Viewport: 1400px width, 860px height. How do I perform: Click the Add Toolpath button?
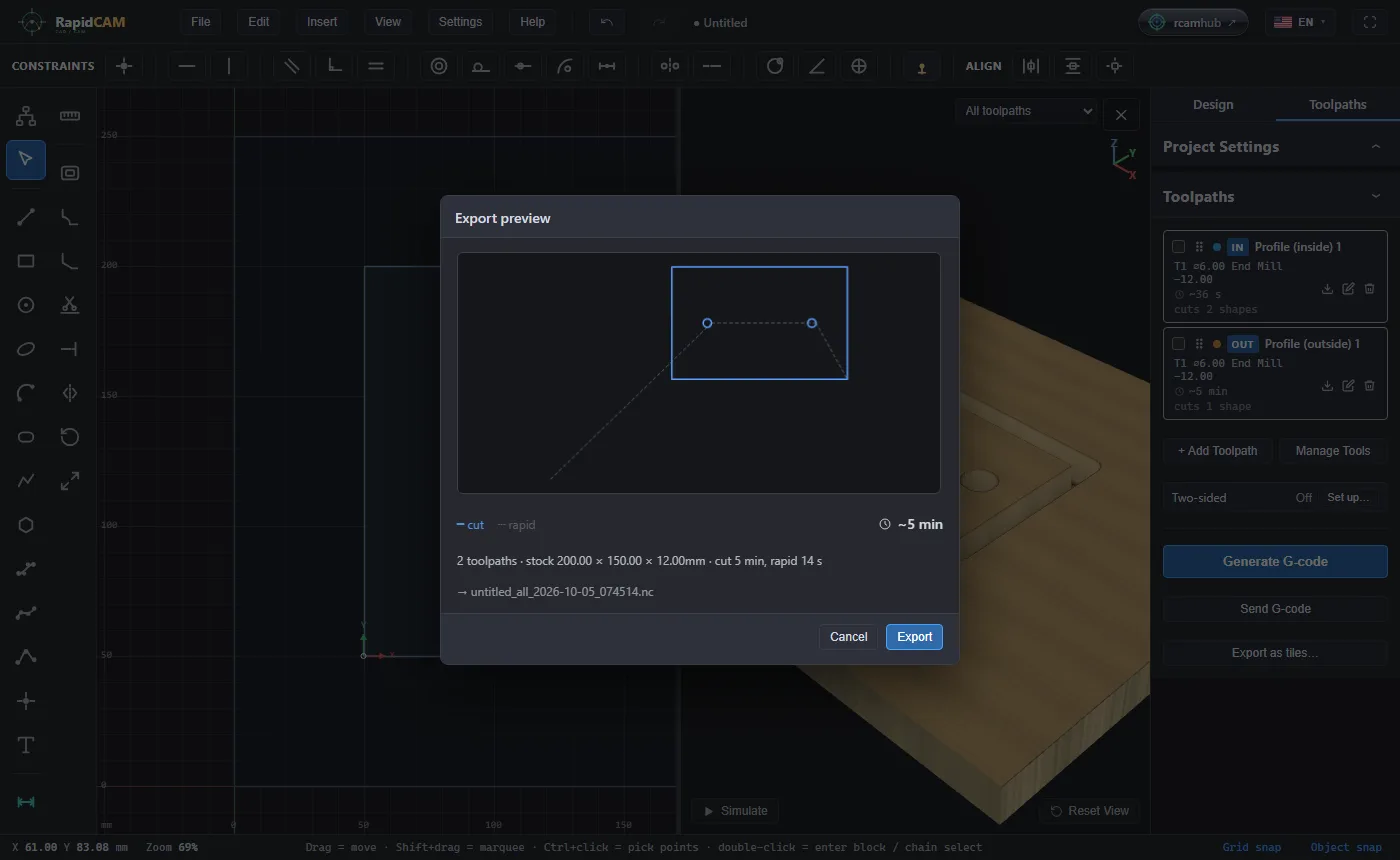pos(1217,451)
